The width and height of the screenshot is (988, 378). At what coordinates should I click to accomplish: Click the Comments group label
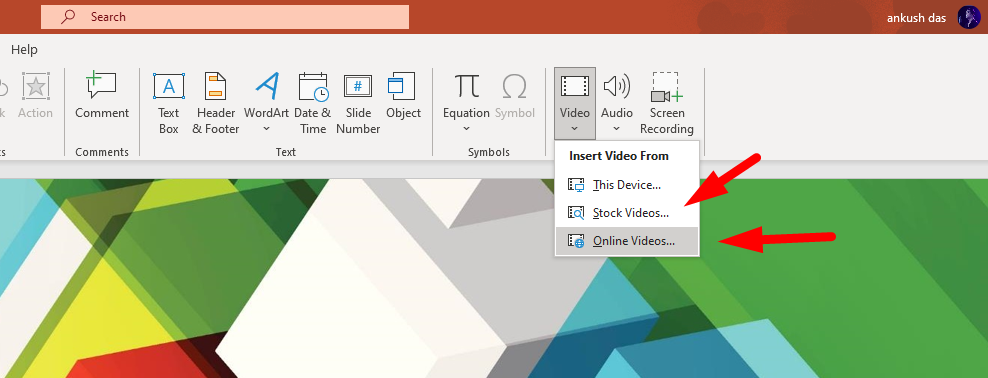tap(102, 152)
